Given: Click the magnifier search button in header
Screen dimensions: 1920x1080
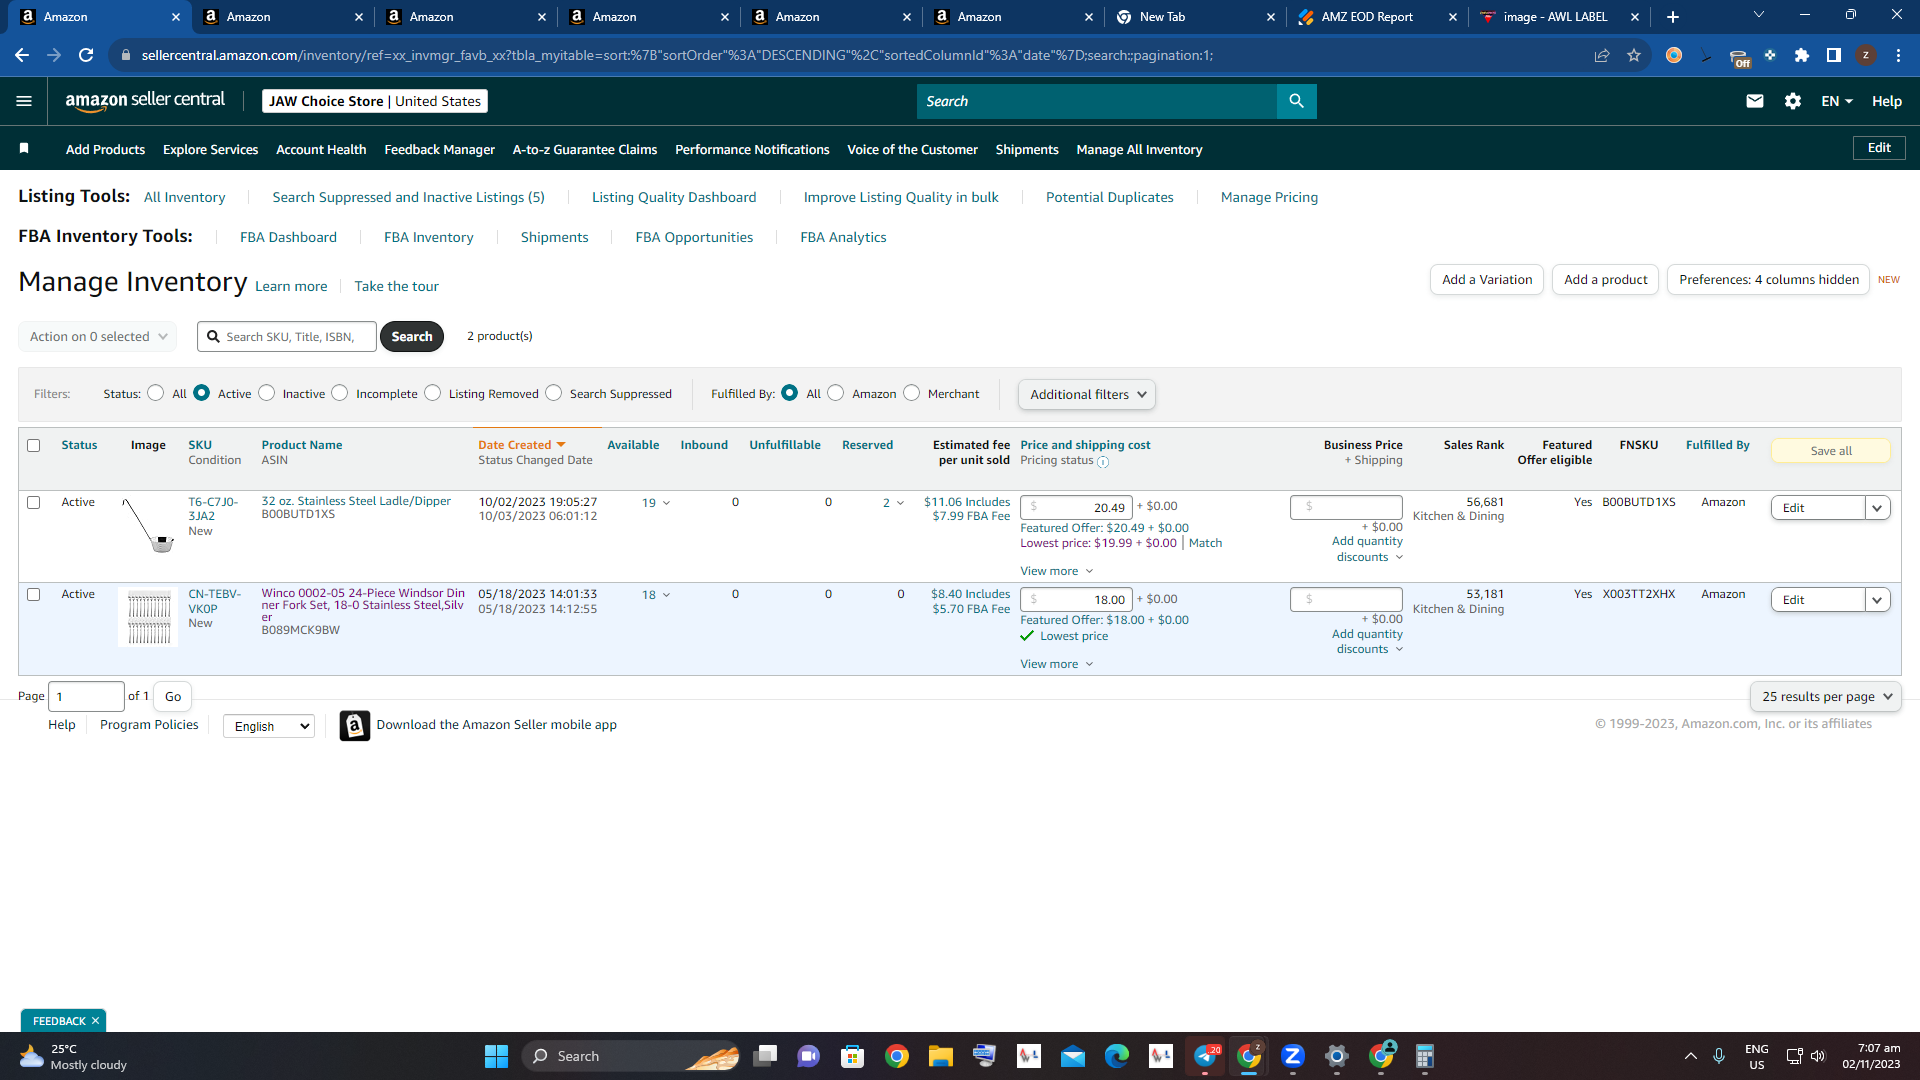Looking at the screenshot, I should click(x=1296, y=101).
